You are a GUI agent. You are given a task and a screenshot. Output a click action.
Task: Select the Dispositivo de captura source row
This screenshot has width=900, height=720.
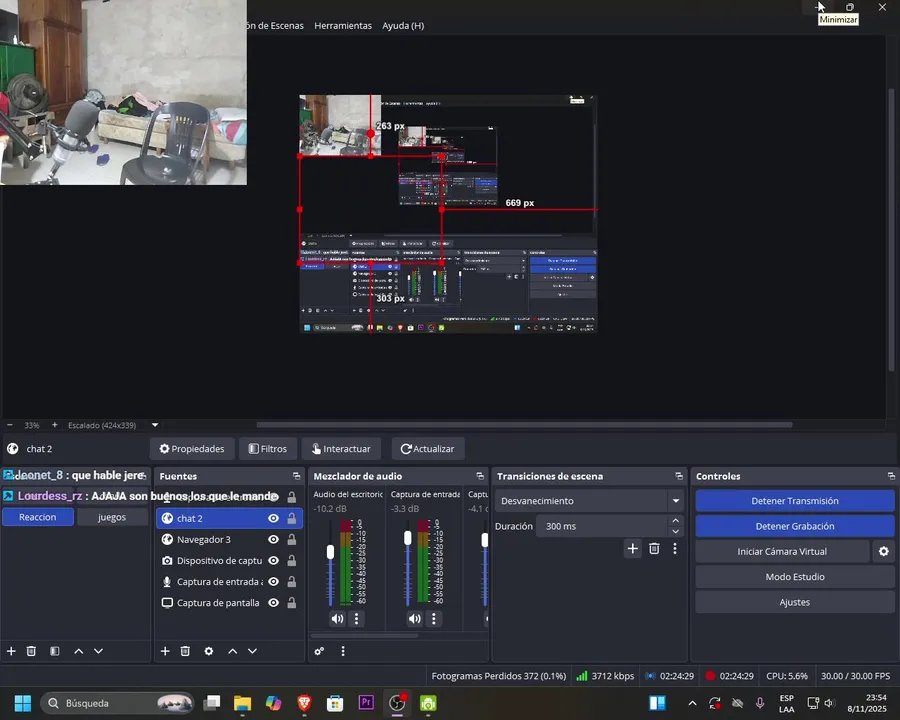pyautogui.click(x=228, y=560)
